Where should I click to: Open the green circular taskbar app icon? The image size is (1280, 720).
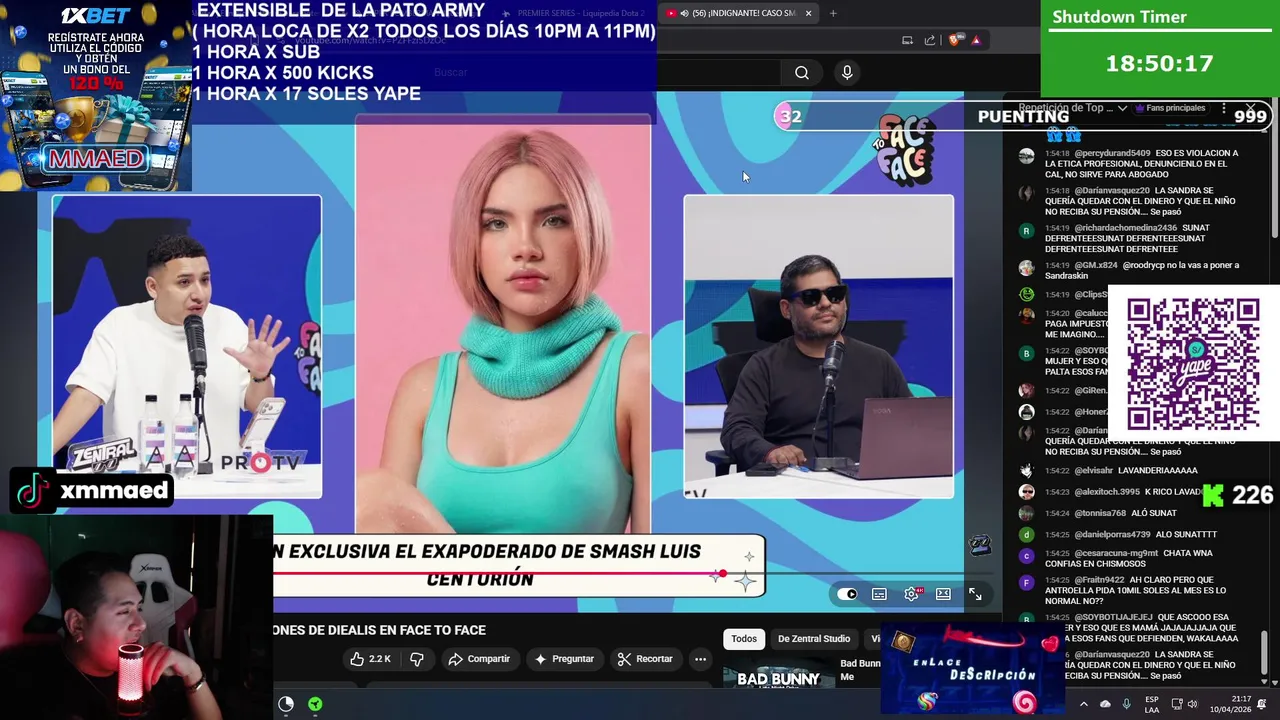(x=315, y=704)
